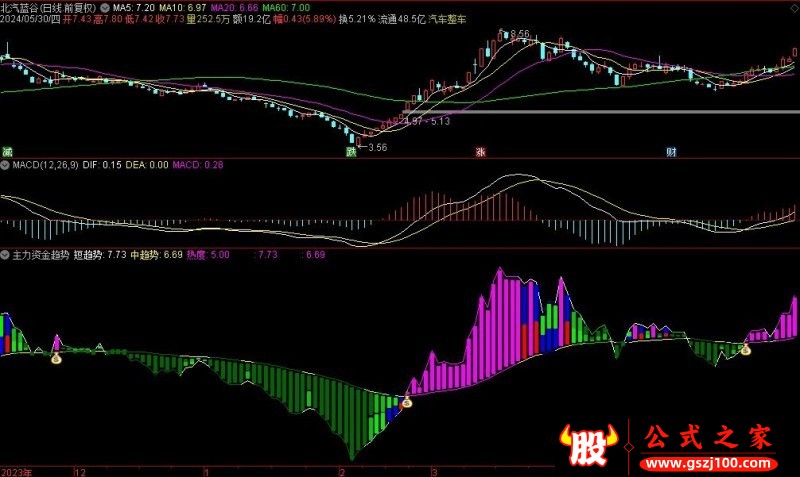The width and height of the screenshot is (800, 477).
Task: Click the red 涨 marker icon
Action: coord(480,152)
